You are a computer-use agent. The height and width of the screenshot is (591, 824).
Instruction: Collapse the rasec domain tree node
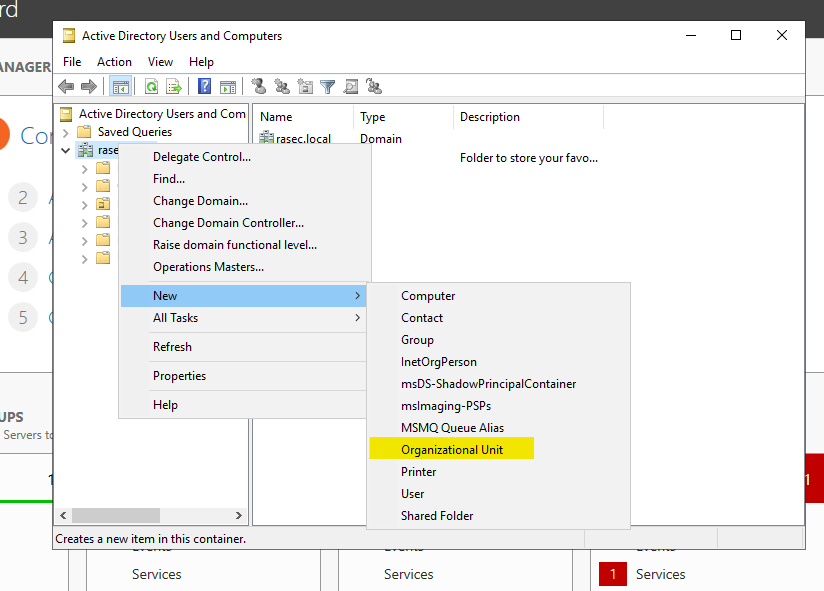tap(66, 151)
